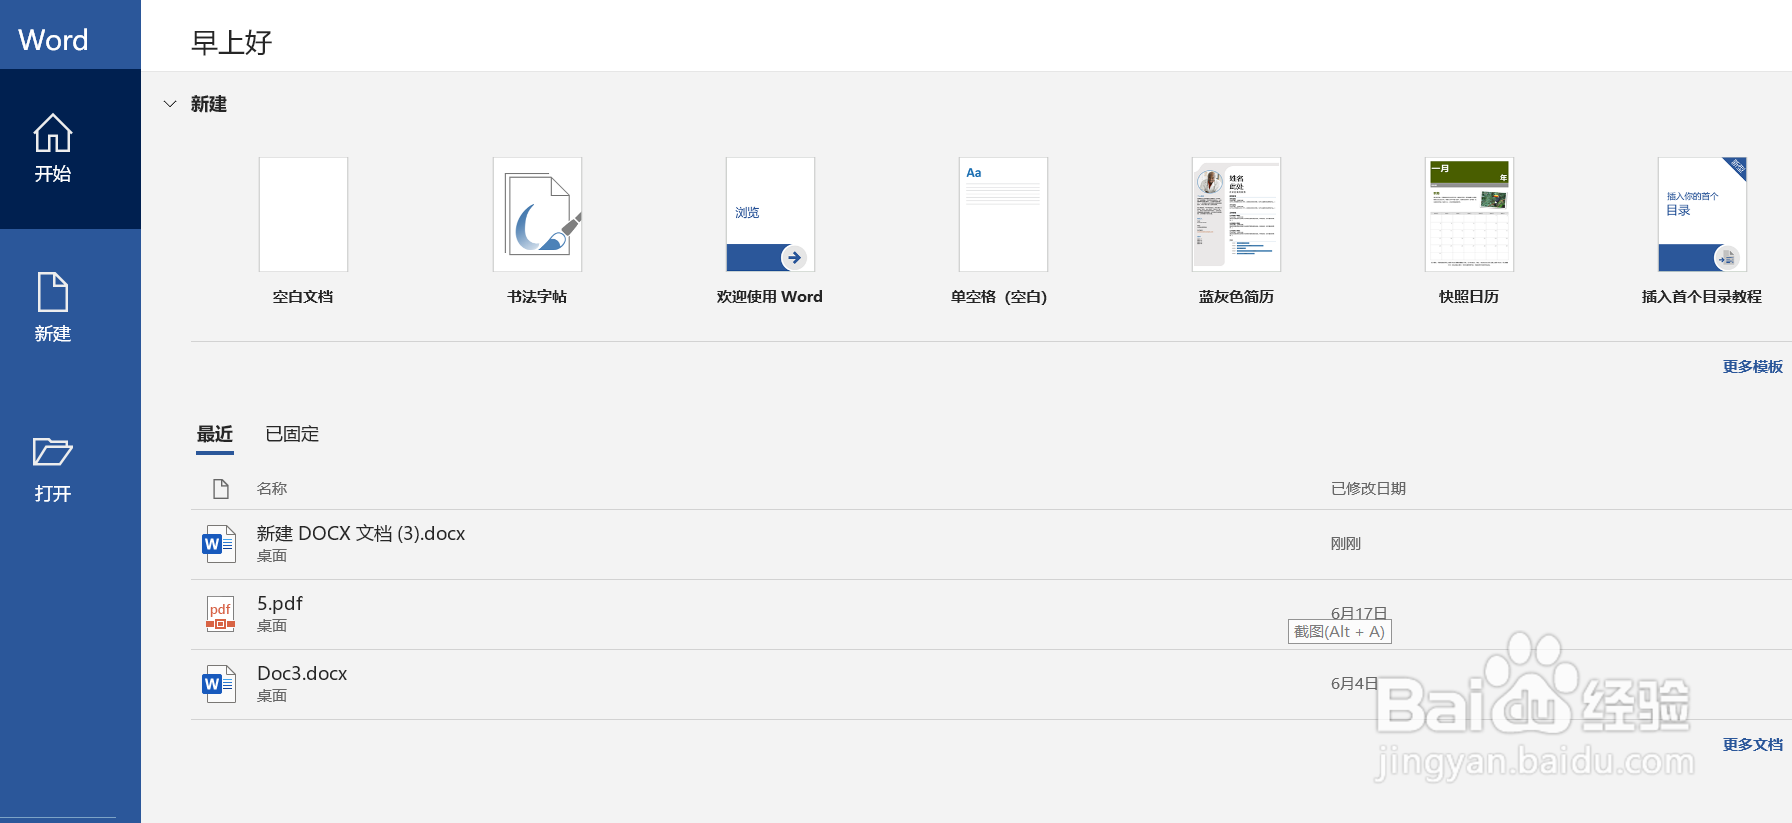The width and height of the screenshot is (1792, 823).
Task: Click the 更多文档 link
Action: tap(1752, 745)
